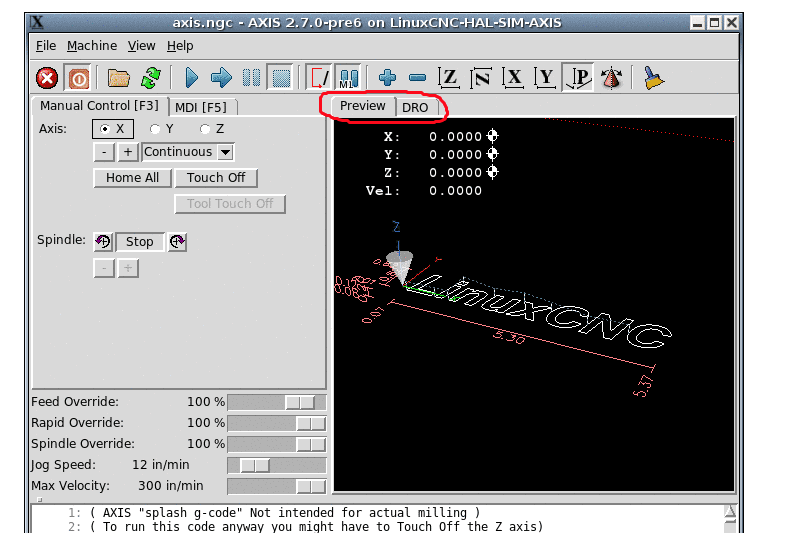Viewport: 787px width, 533px height.
Task: Zoom out with the minus icon
Action: point(417,78)
